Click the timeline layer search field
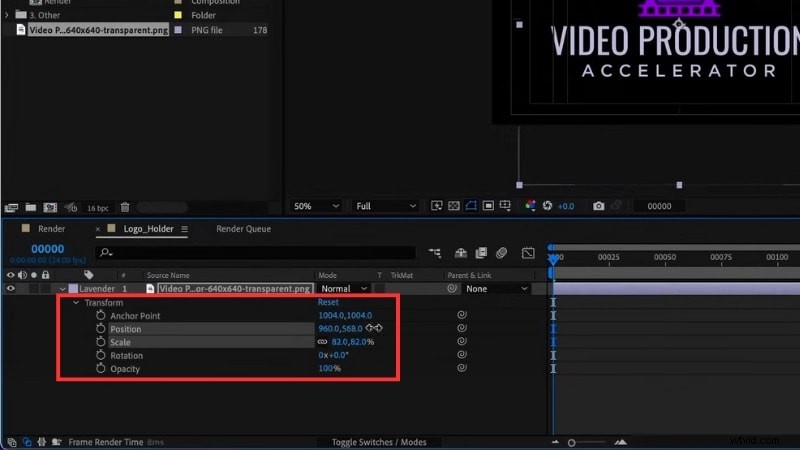Viewport: 800px width, 450px height. [255, 252]
